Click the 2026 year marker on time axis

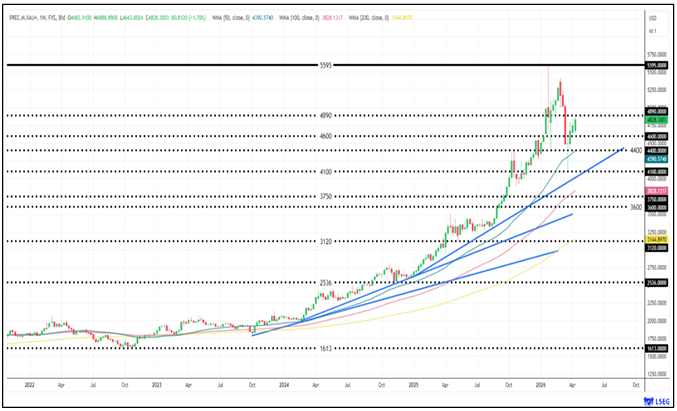(540, 384)
